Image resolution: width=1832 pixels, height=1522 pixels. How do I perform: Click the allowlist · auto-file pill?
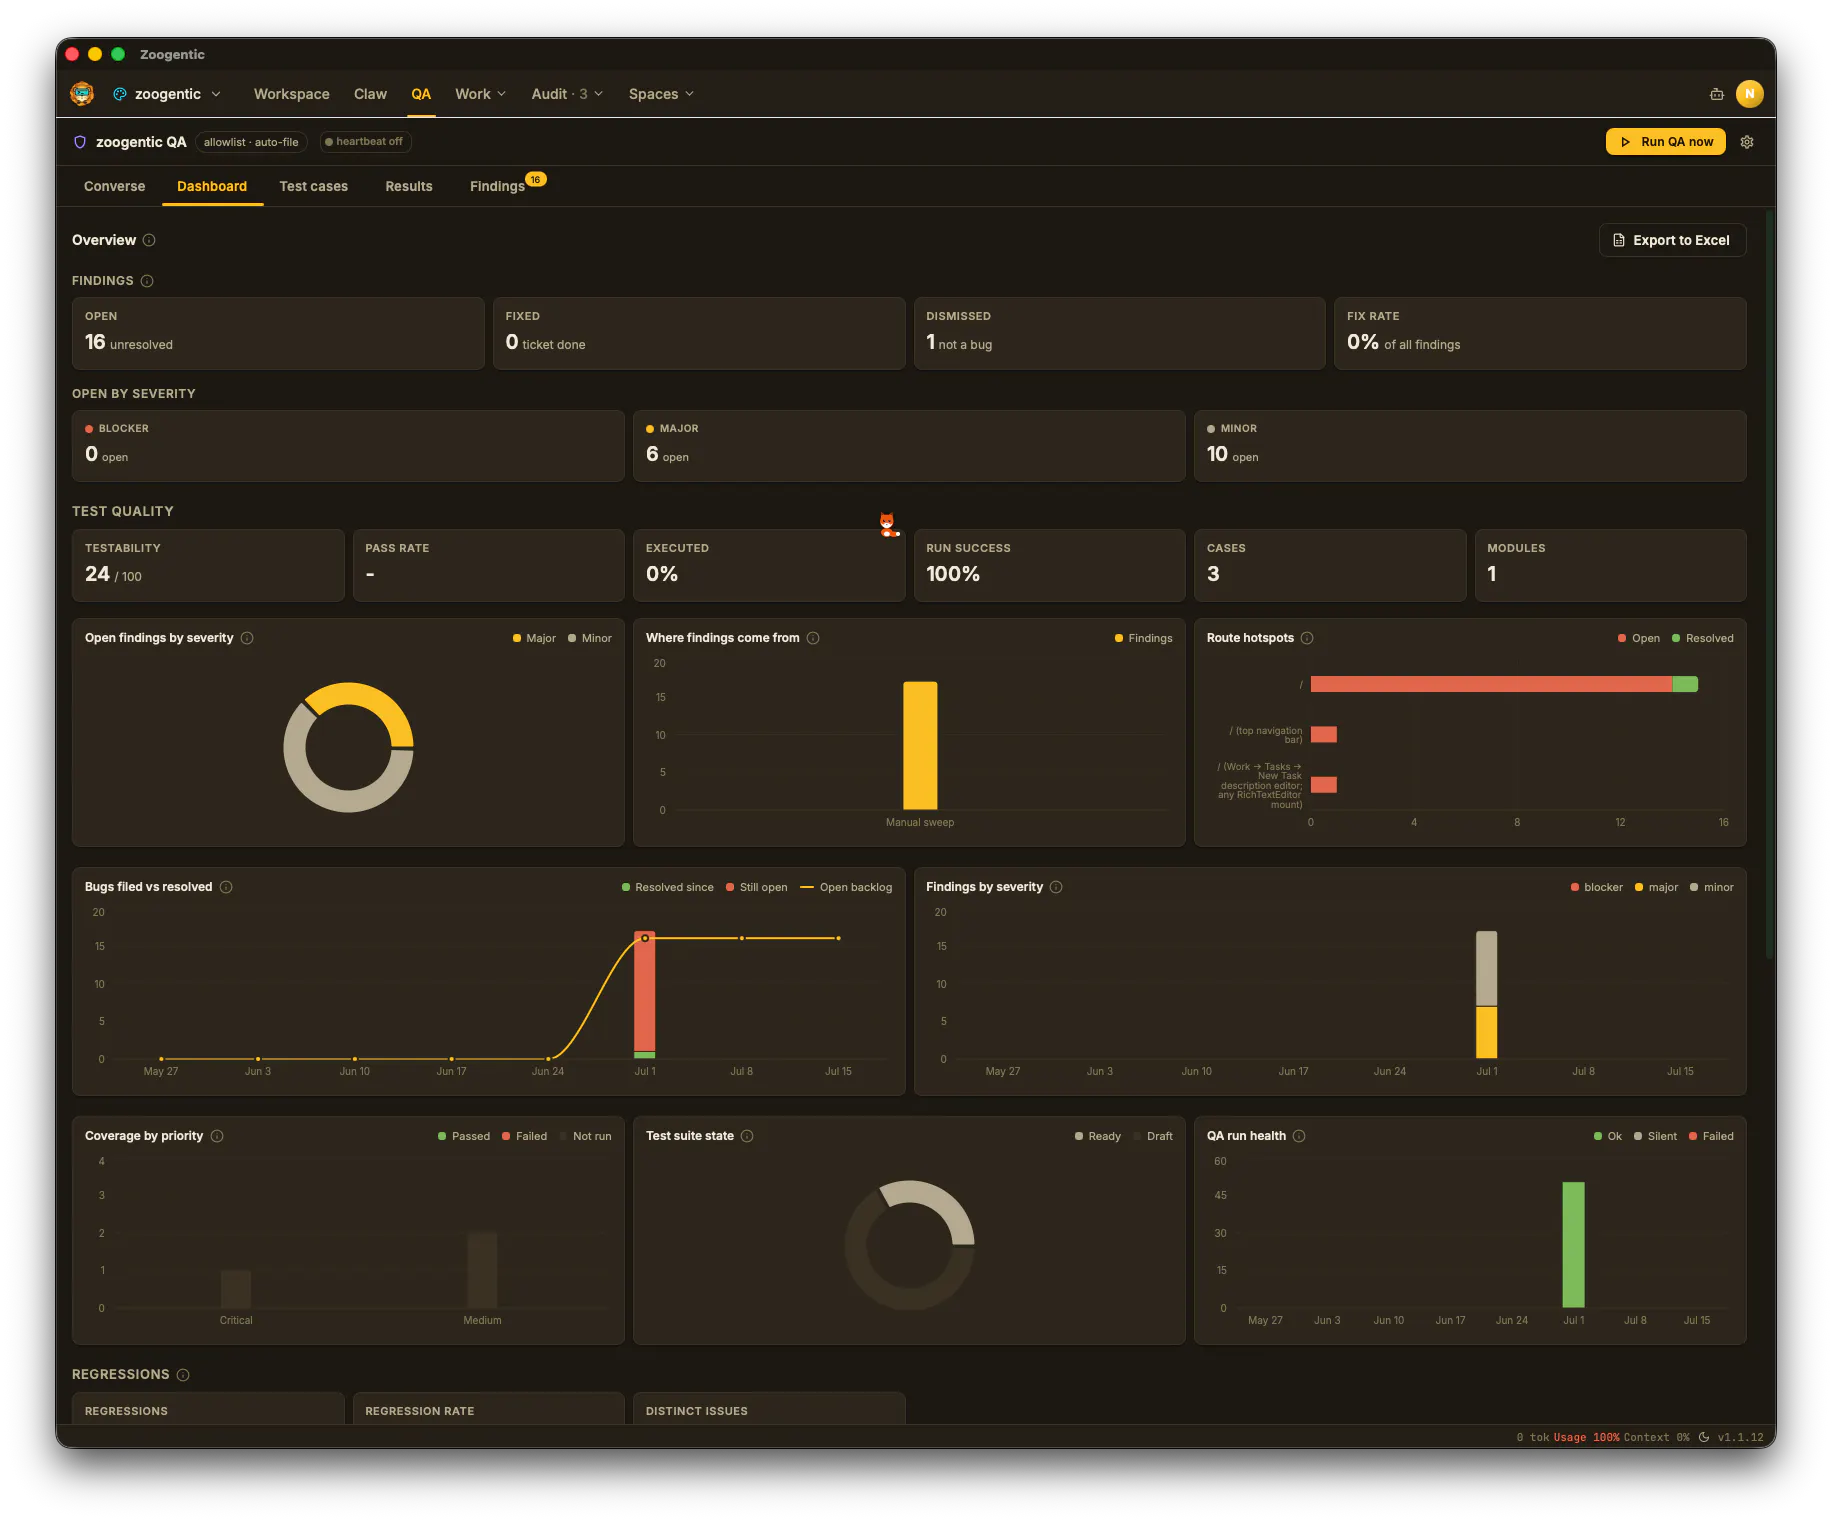coord(251,142)
